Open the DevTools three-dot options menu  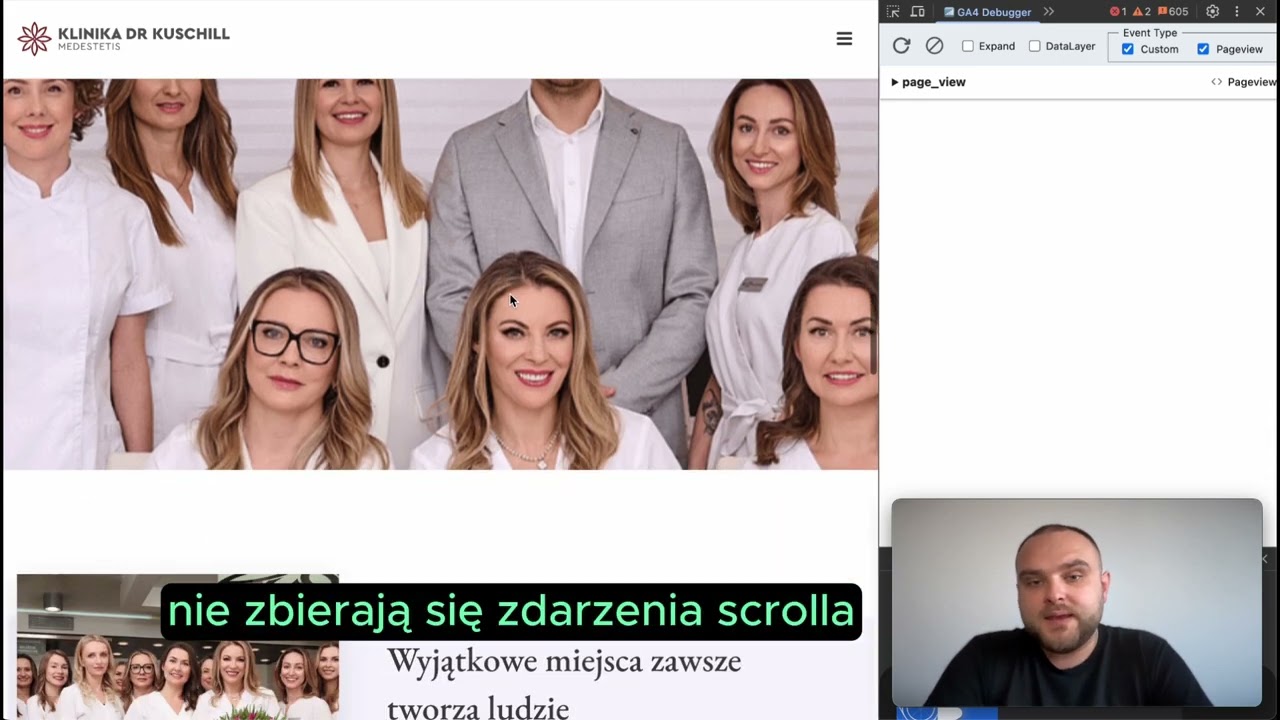[x=1237, y=12]
